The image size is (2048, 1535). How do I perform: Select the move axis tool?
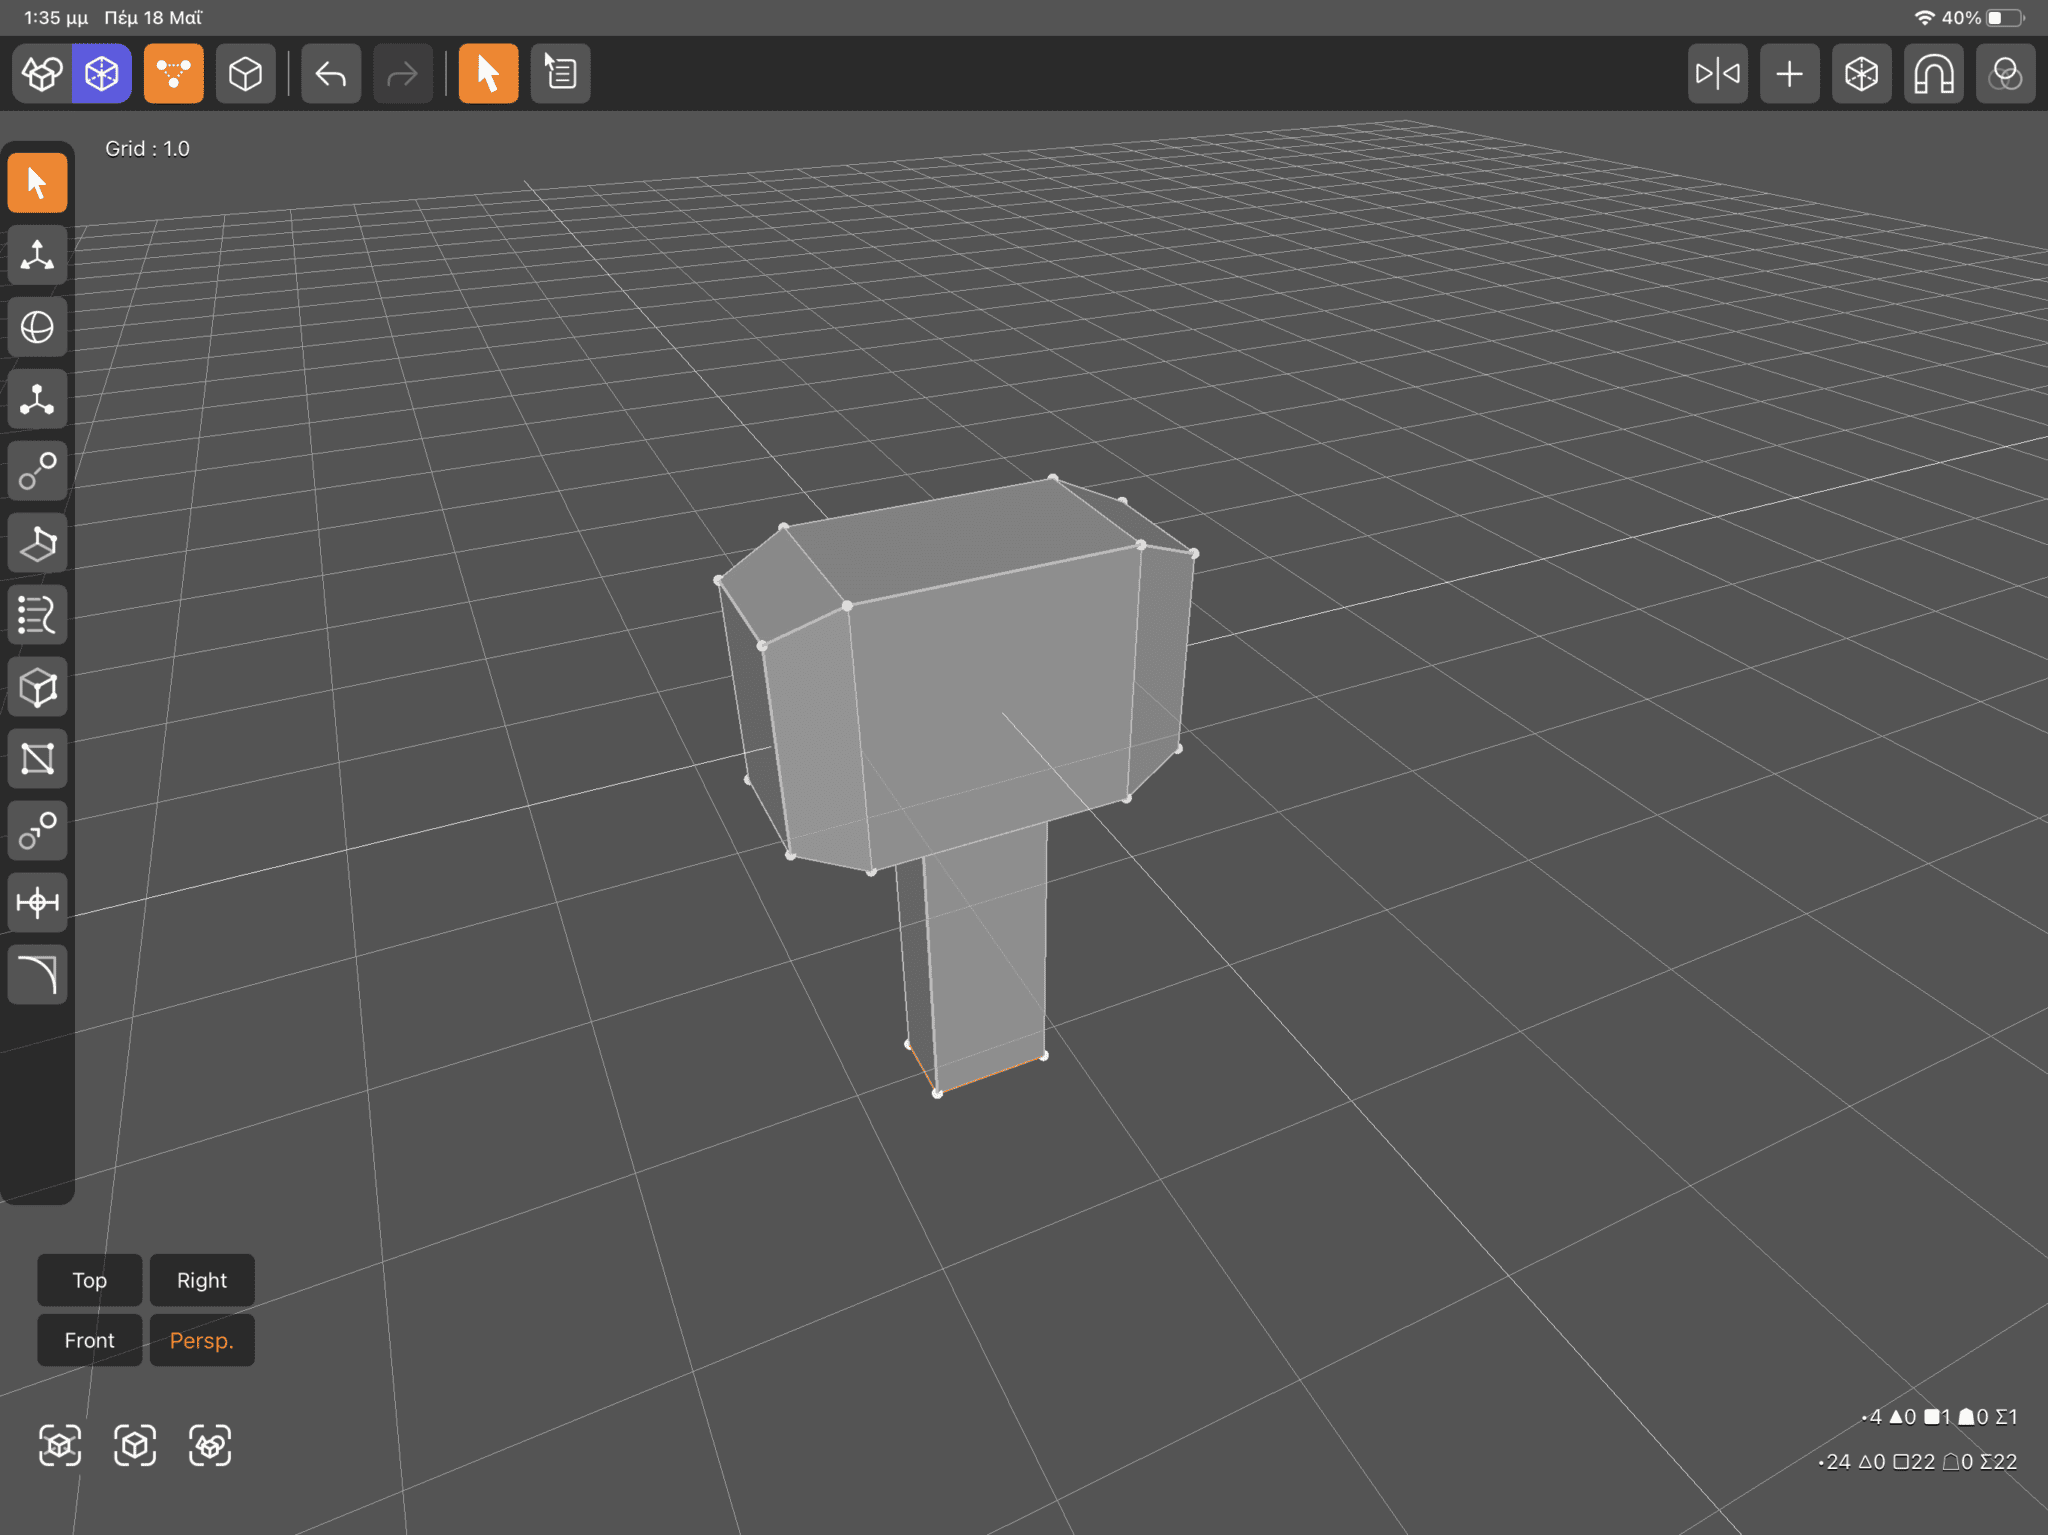tap(38, 255)
